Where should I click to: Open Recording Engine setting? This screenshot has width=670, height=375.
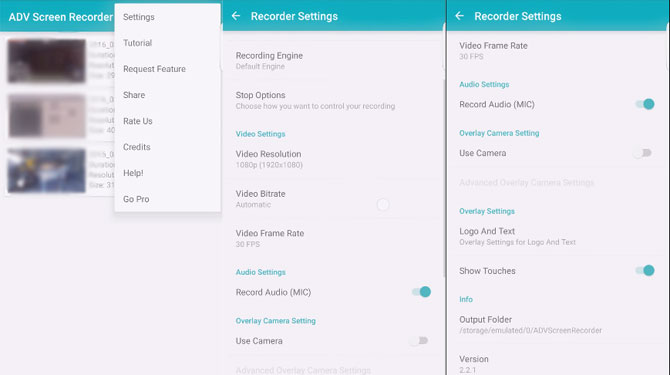[333, 61]
